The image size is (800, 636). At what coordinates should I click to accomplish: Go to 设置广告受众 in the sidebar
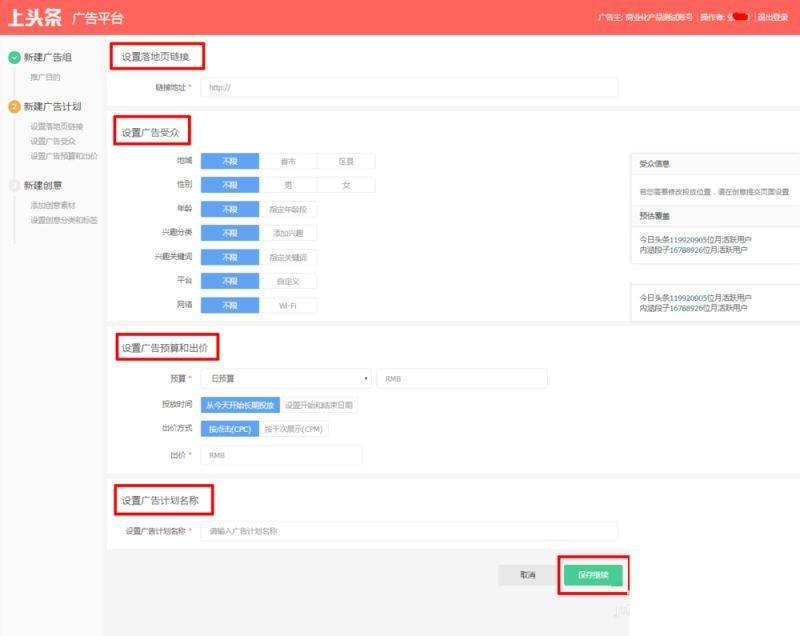click(x=53, y=141)
